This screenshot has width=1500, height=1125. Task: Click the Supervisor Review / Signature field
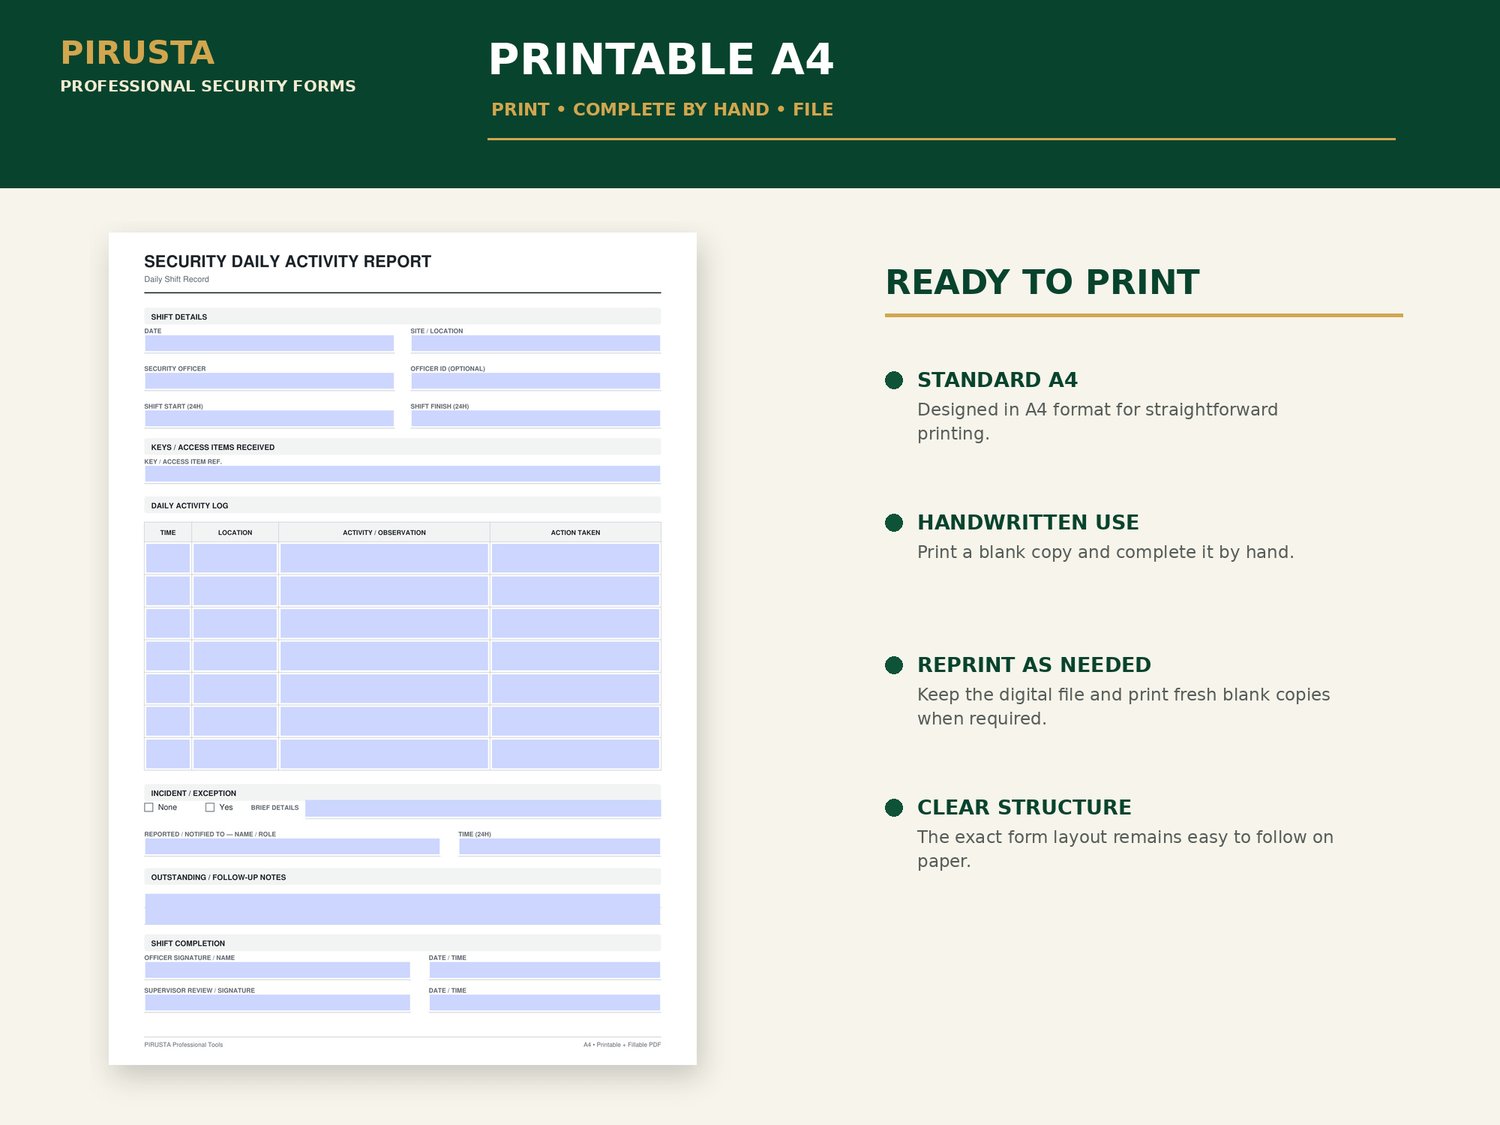pyautogui.click(x=277, y=1003)
